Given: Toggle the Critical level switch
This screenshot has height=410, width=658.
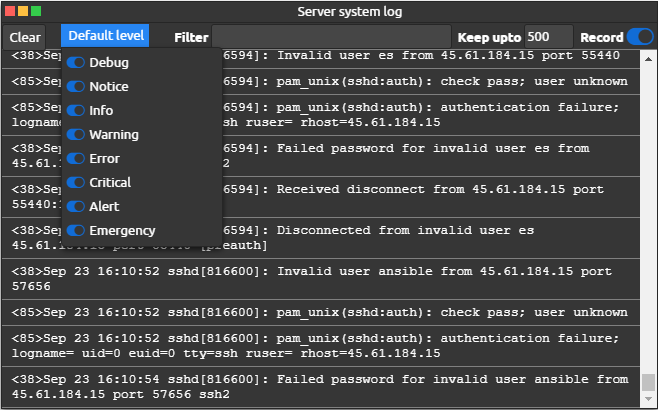Looking at the screenshot, I should pyautogui.click(x=76, y=183).
